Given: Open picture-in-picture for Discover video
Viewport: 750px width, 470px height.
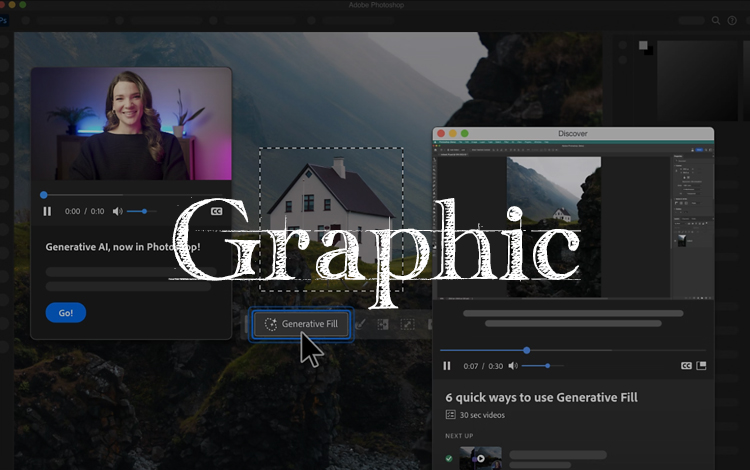Looking at the screenshot, I should (x=701, y=366).
